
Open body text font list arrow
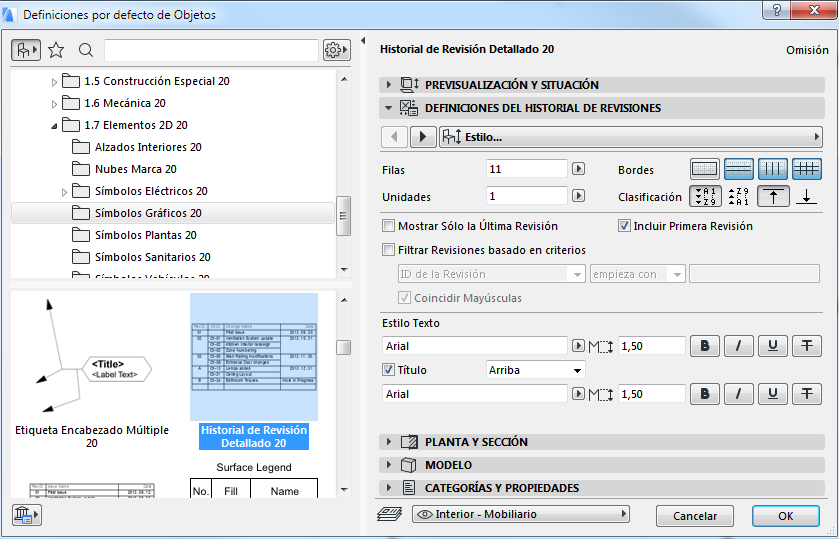pyautogui.click(x=578, y=346)
